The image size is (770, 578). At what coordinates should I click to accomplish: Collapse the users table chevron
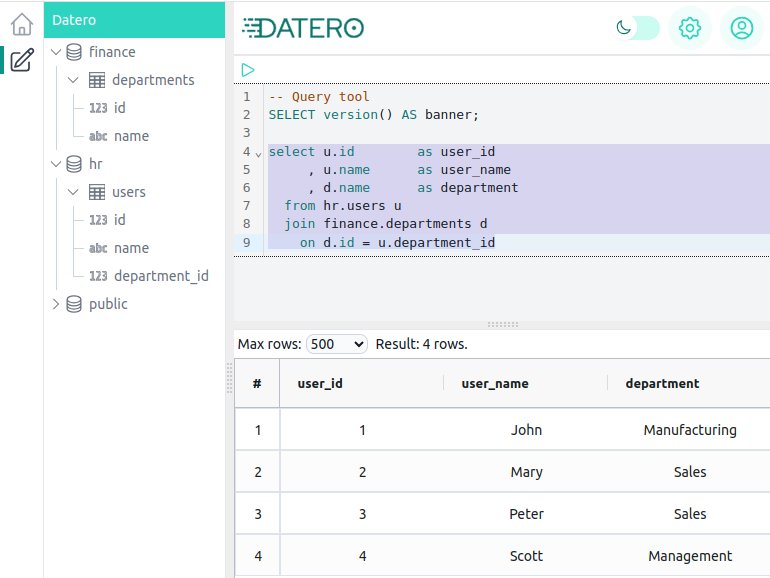(73, 192)
